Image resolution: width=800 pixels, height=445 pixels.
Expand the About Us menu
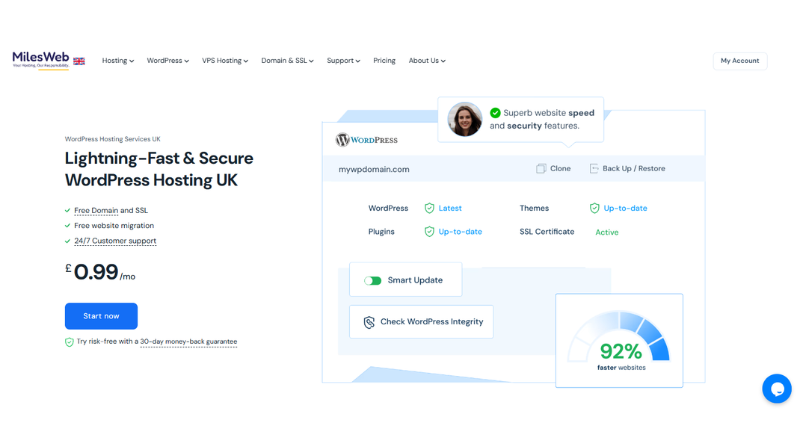[x=427, y=61]
